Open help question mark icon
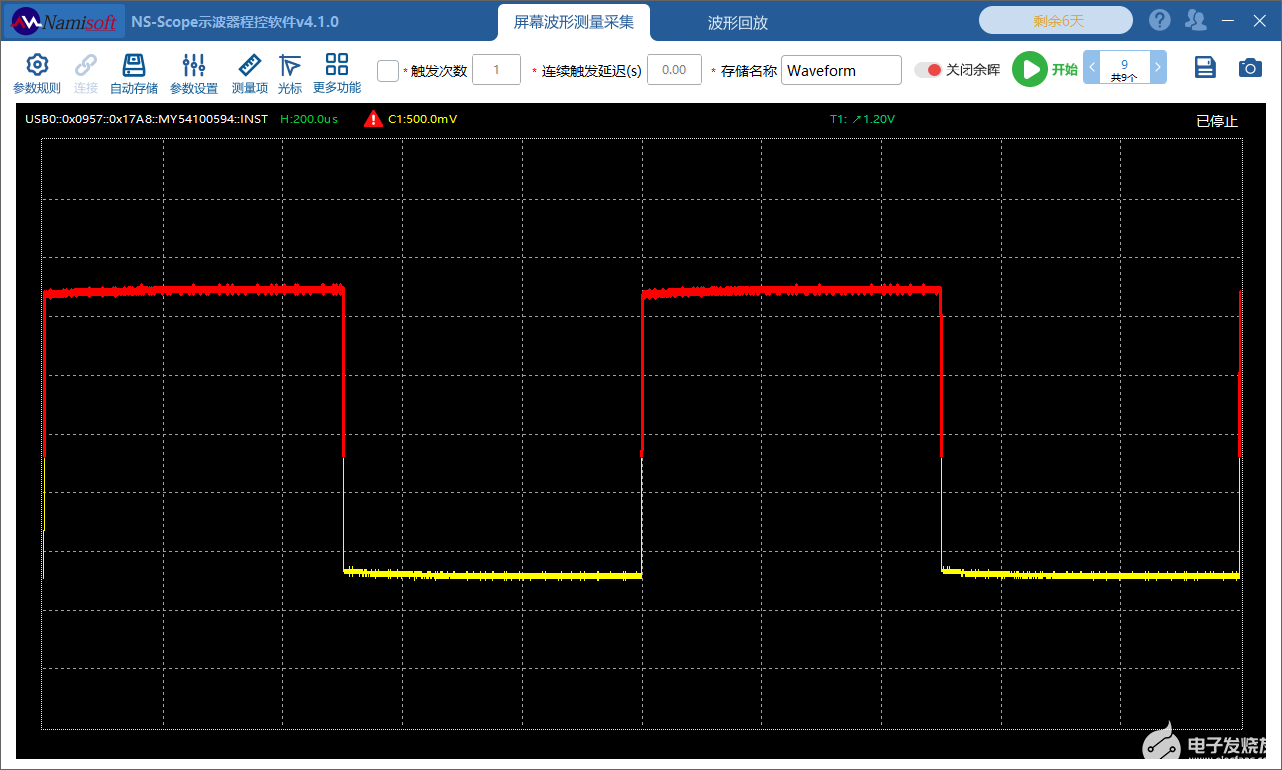1282x770 pixels. point(1160,20)
